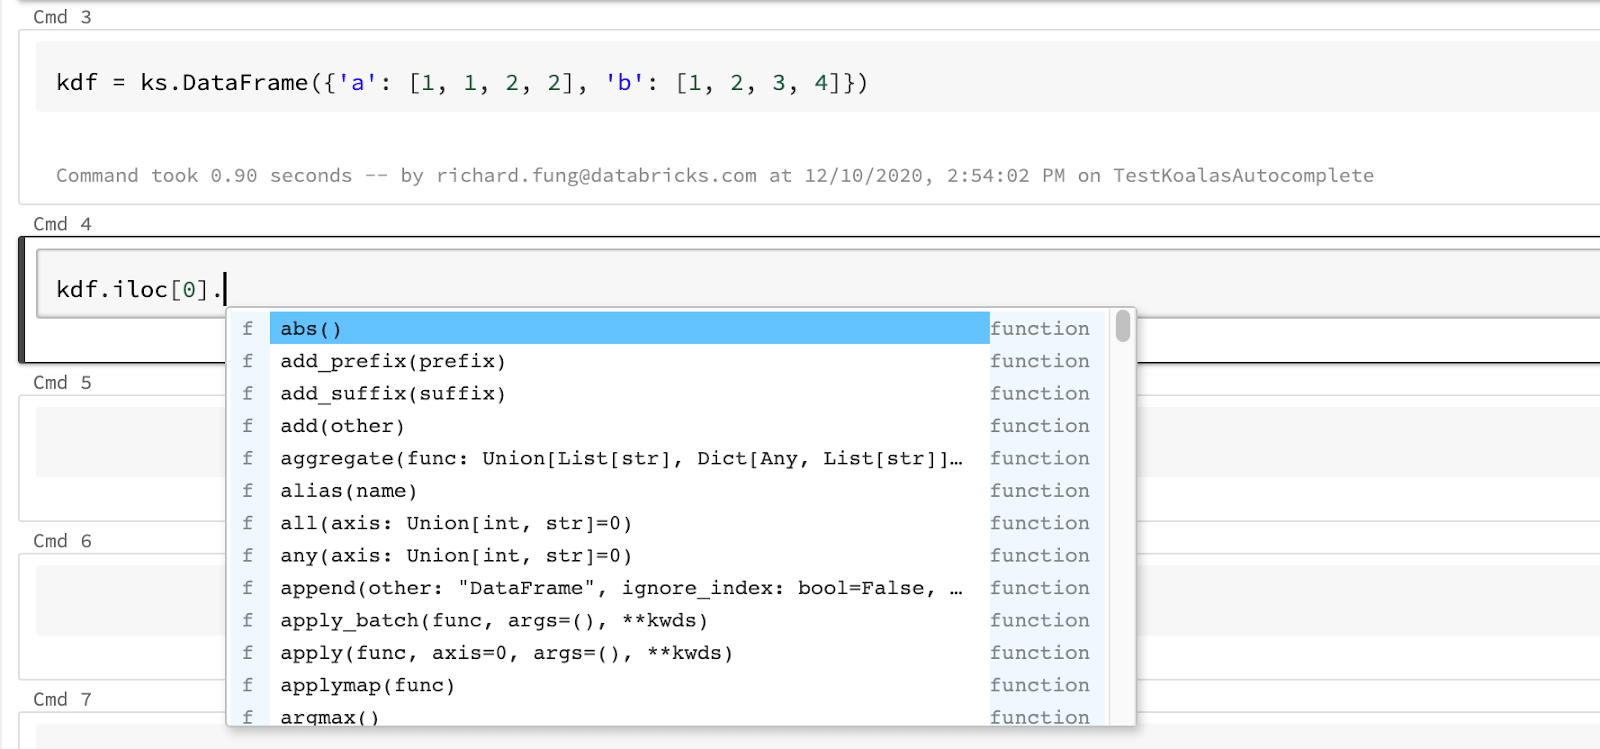
Task: Click the Cmd 7 cell label
Action: [62, 699]
